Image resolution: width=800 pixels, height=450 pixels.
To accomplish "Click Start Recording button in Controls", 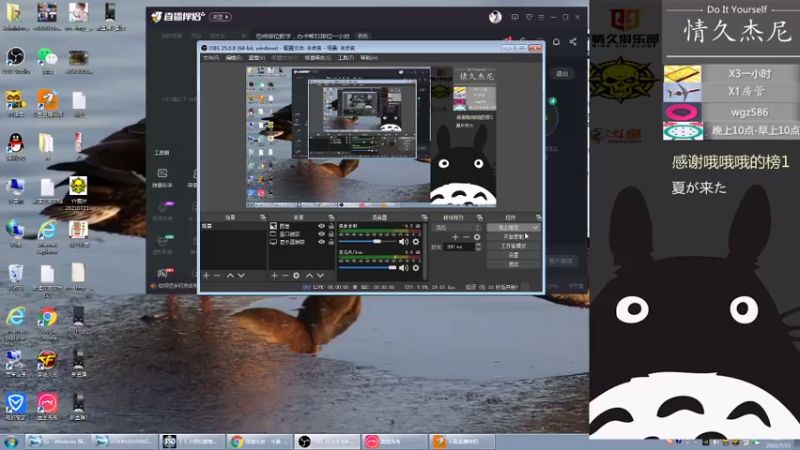I will [x=513, y=237].
